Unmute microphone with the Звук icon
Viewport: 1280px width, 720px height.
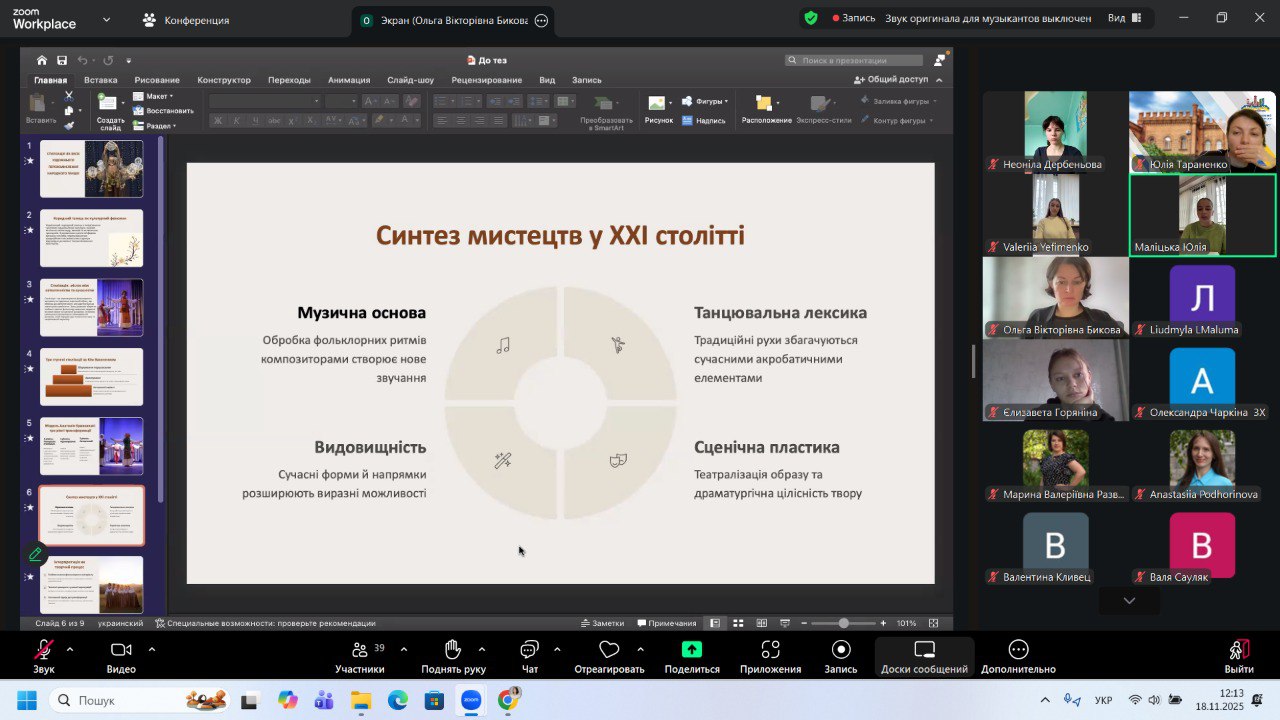[x=44, y=651]
